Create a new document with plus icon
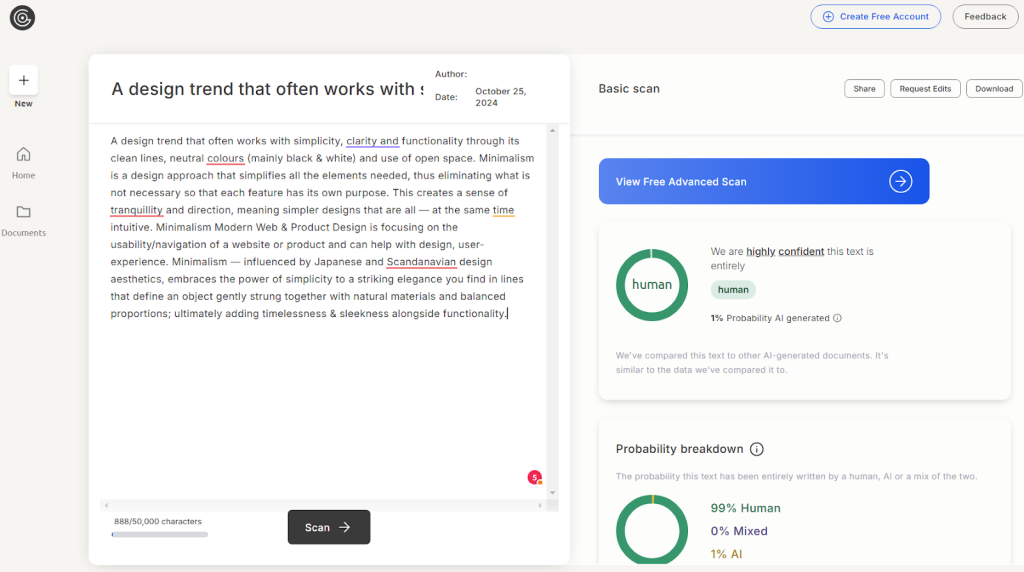Viewport: 1024px width, 572px height. 24,80
